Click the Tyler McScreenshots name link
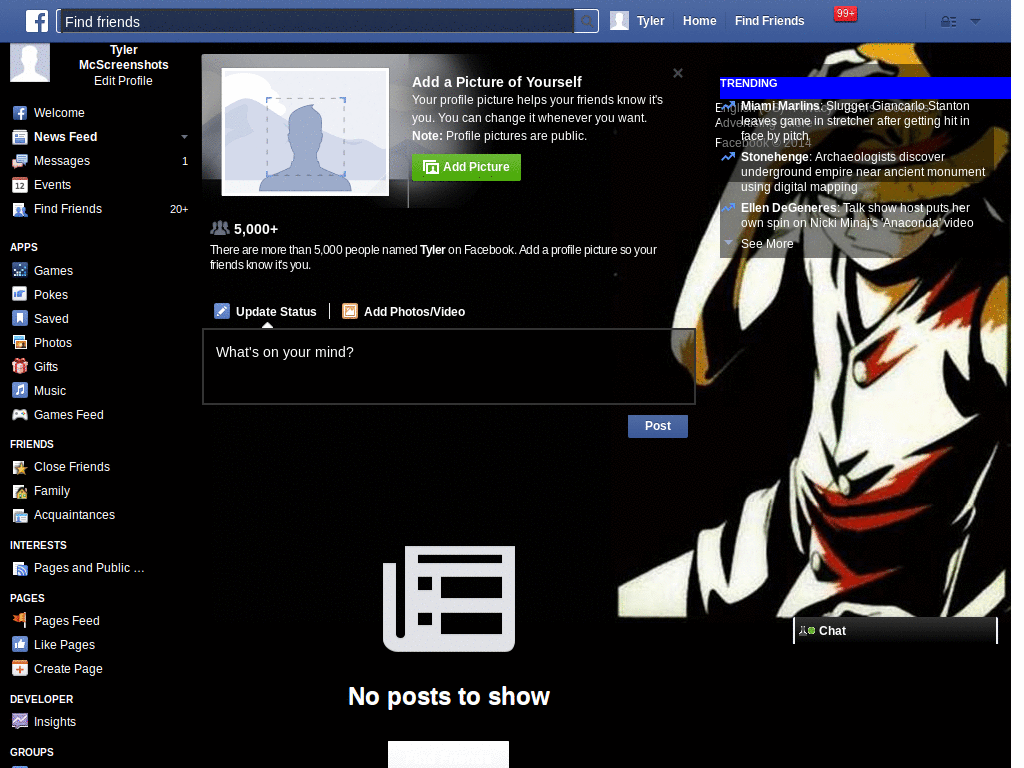1024x768 pixels. pyautogui.click(x=123, y=57)
